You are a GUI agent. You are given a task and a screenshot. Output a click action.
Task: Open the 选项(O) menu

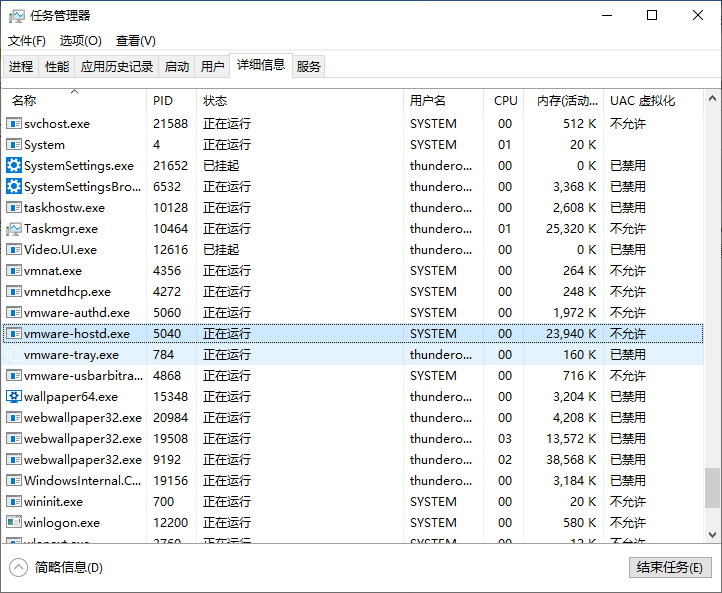point(81,41)
